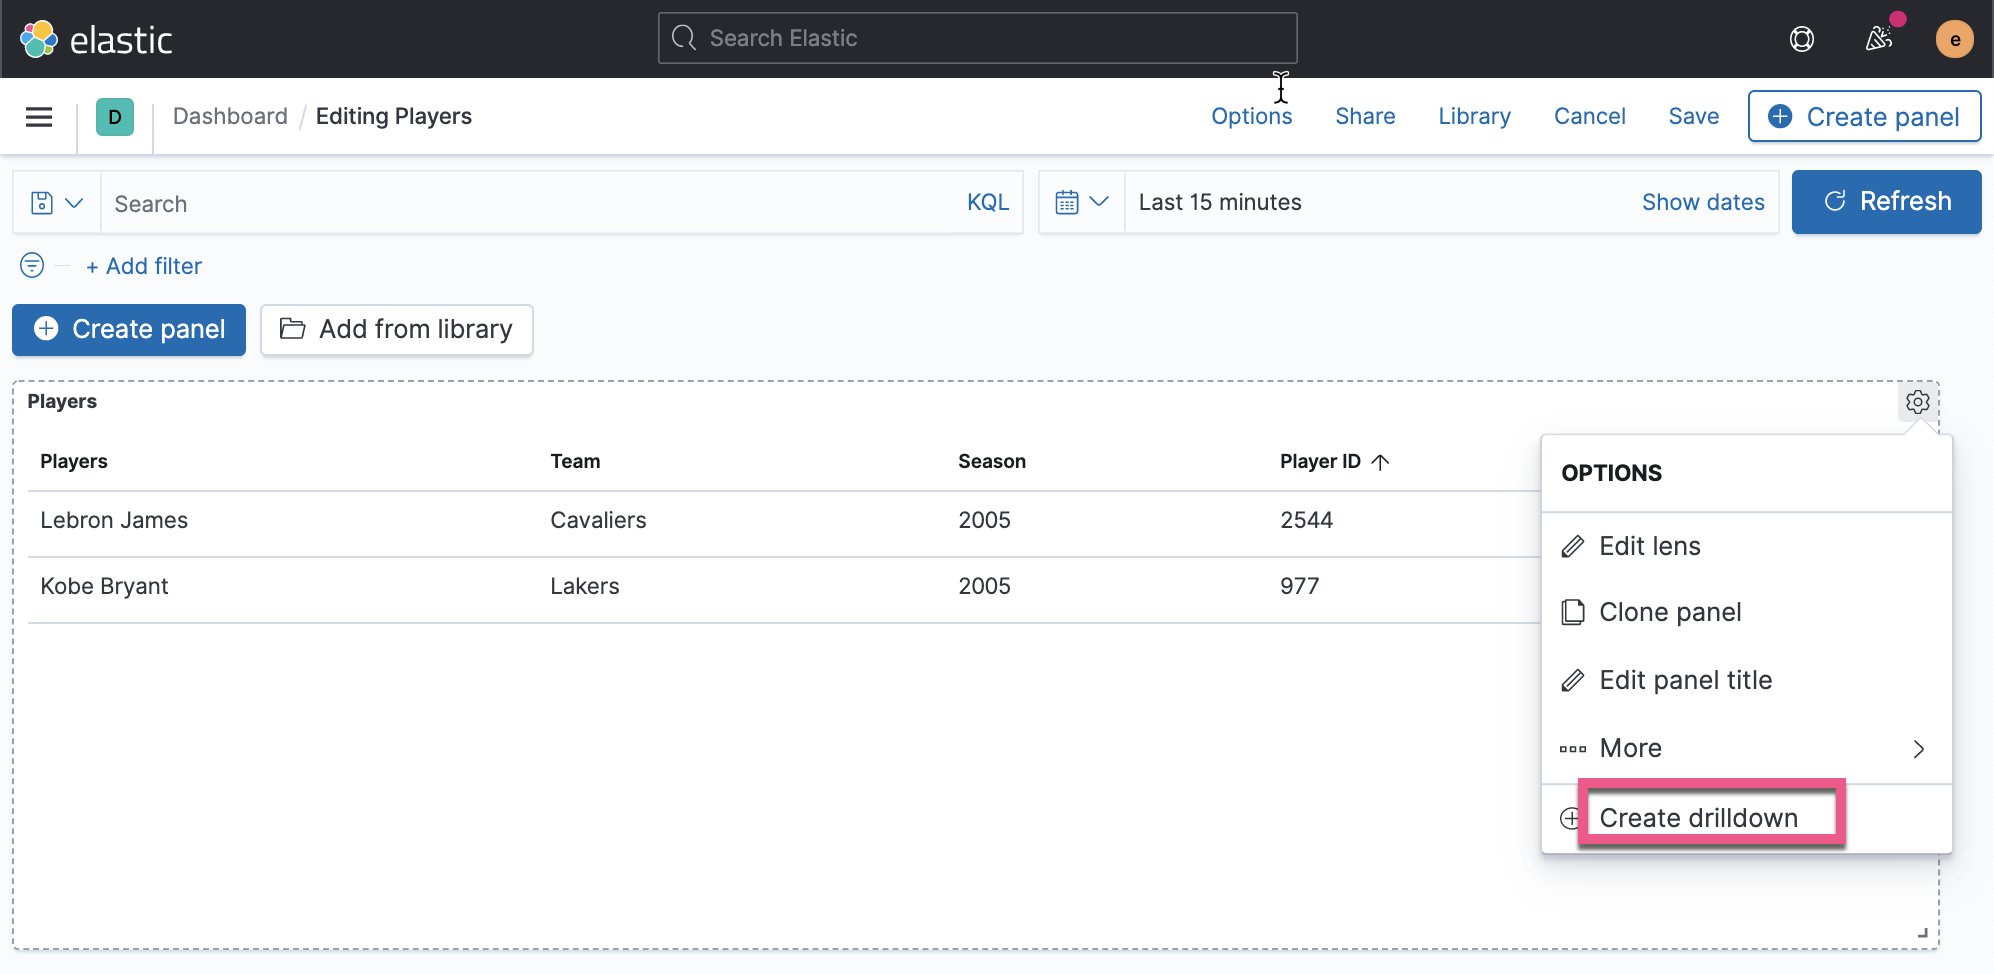Click Season 2005 in Kobe Bryant row
Screen dimensions: 1994x974
point(984,586)
